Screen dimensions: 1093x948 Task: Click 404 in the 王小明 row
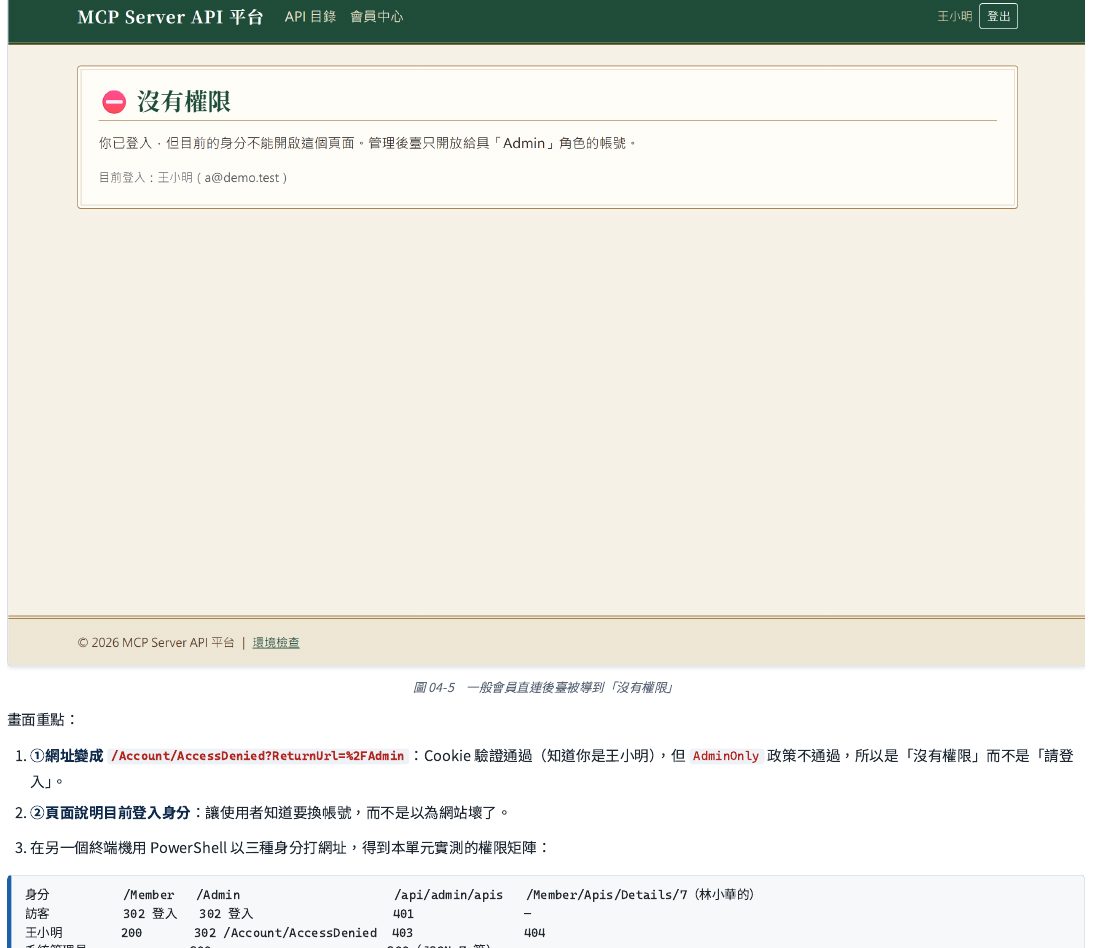(x=535, y=933)
